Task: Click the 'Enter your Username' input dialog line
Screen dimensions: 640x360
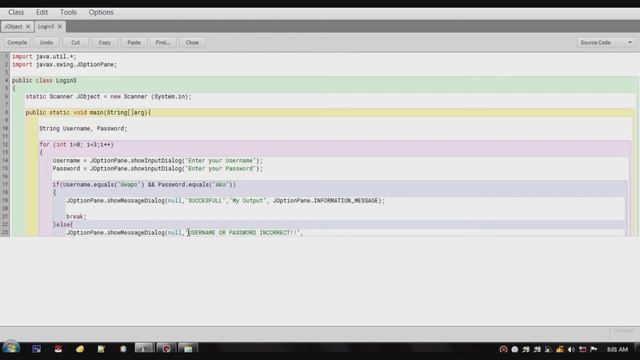Action: (x=158, y=161)
